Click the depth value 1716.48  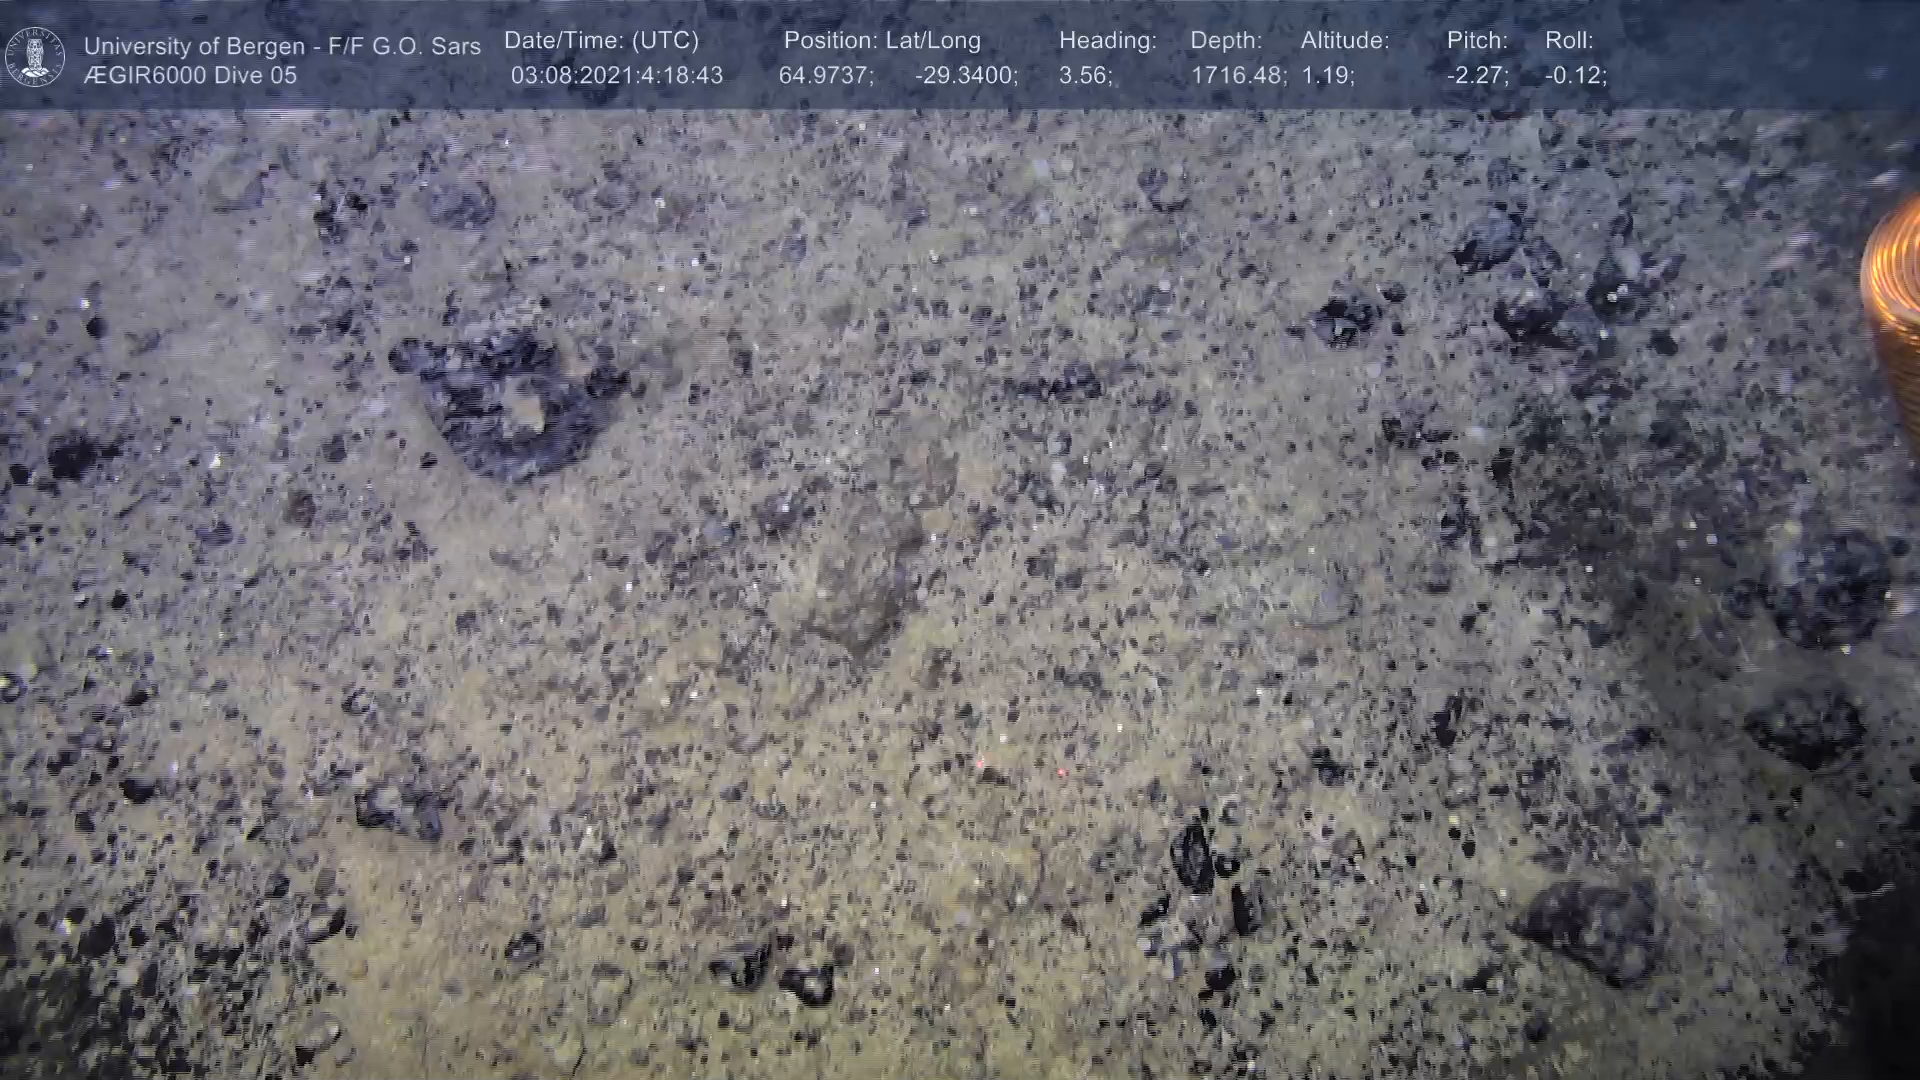1237,76
